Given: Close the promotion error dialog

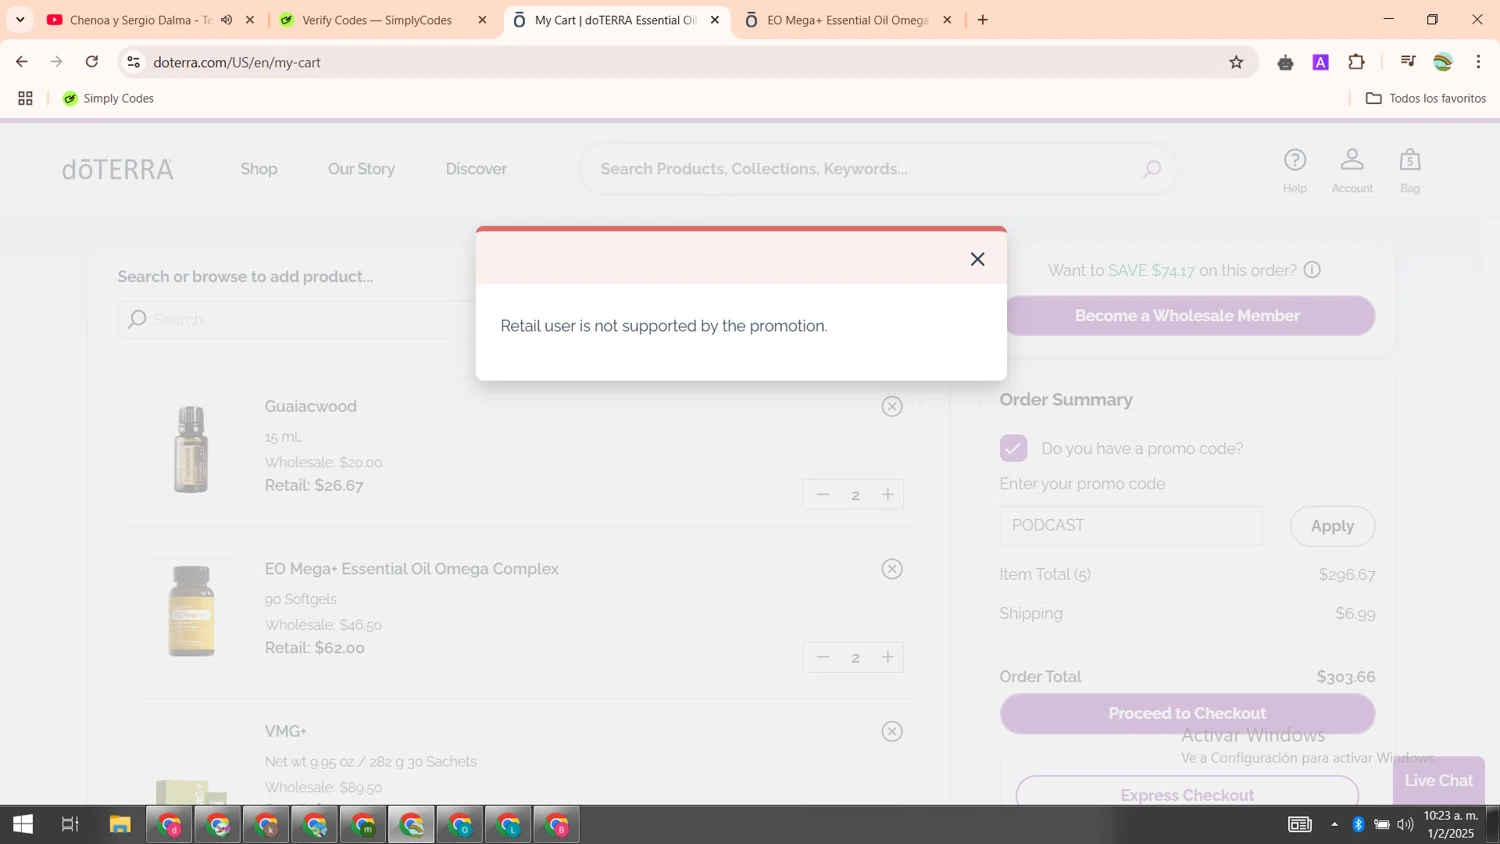Looking at the screenshot, I should coord(977,259).
